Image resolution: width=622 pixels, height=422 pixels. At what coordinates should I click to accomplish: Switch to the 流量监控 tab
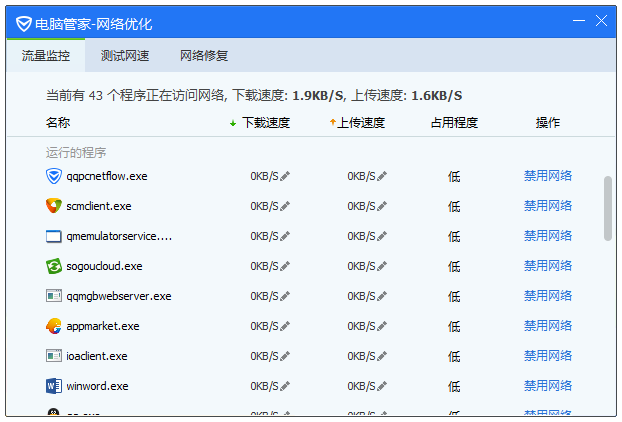46,56
